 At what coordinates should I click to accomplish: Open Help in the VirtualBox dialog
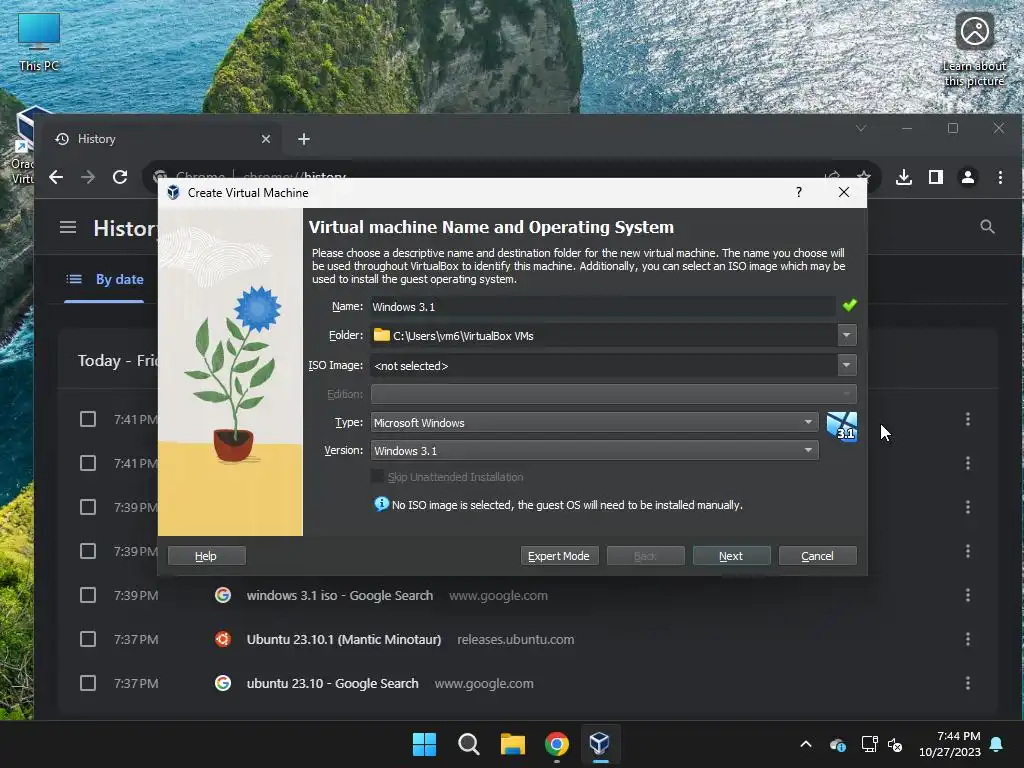206,556
